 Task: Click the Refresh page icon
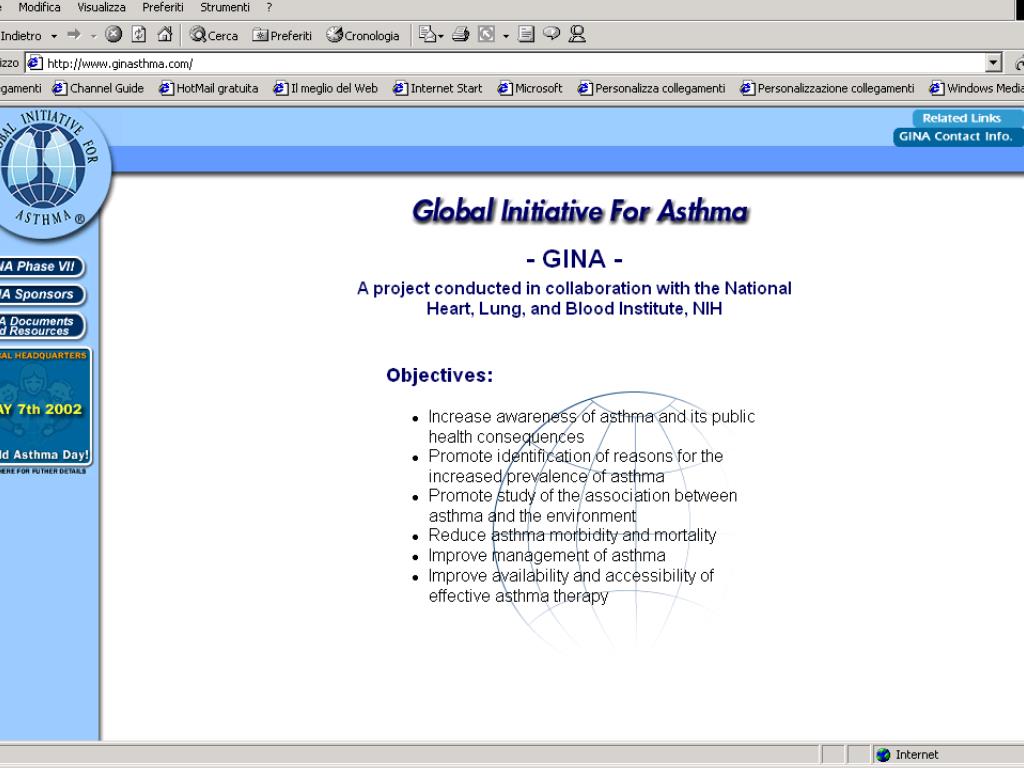(138, 34)
